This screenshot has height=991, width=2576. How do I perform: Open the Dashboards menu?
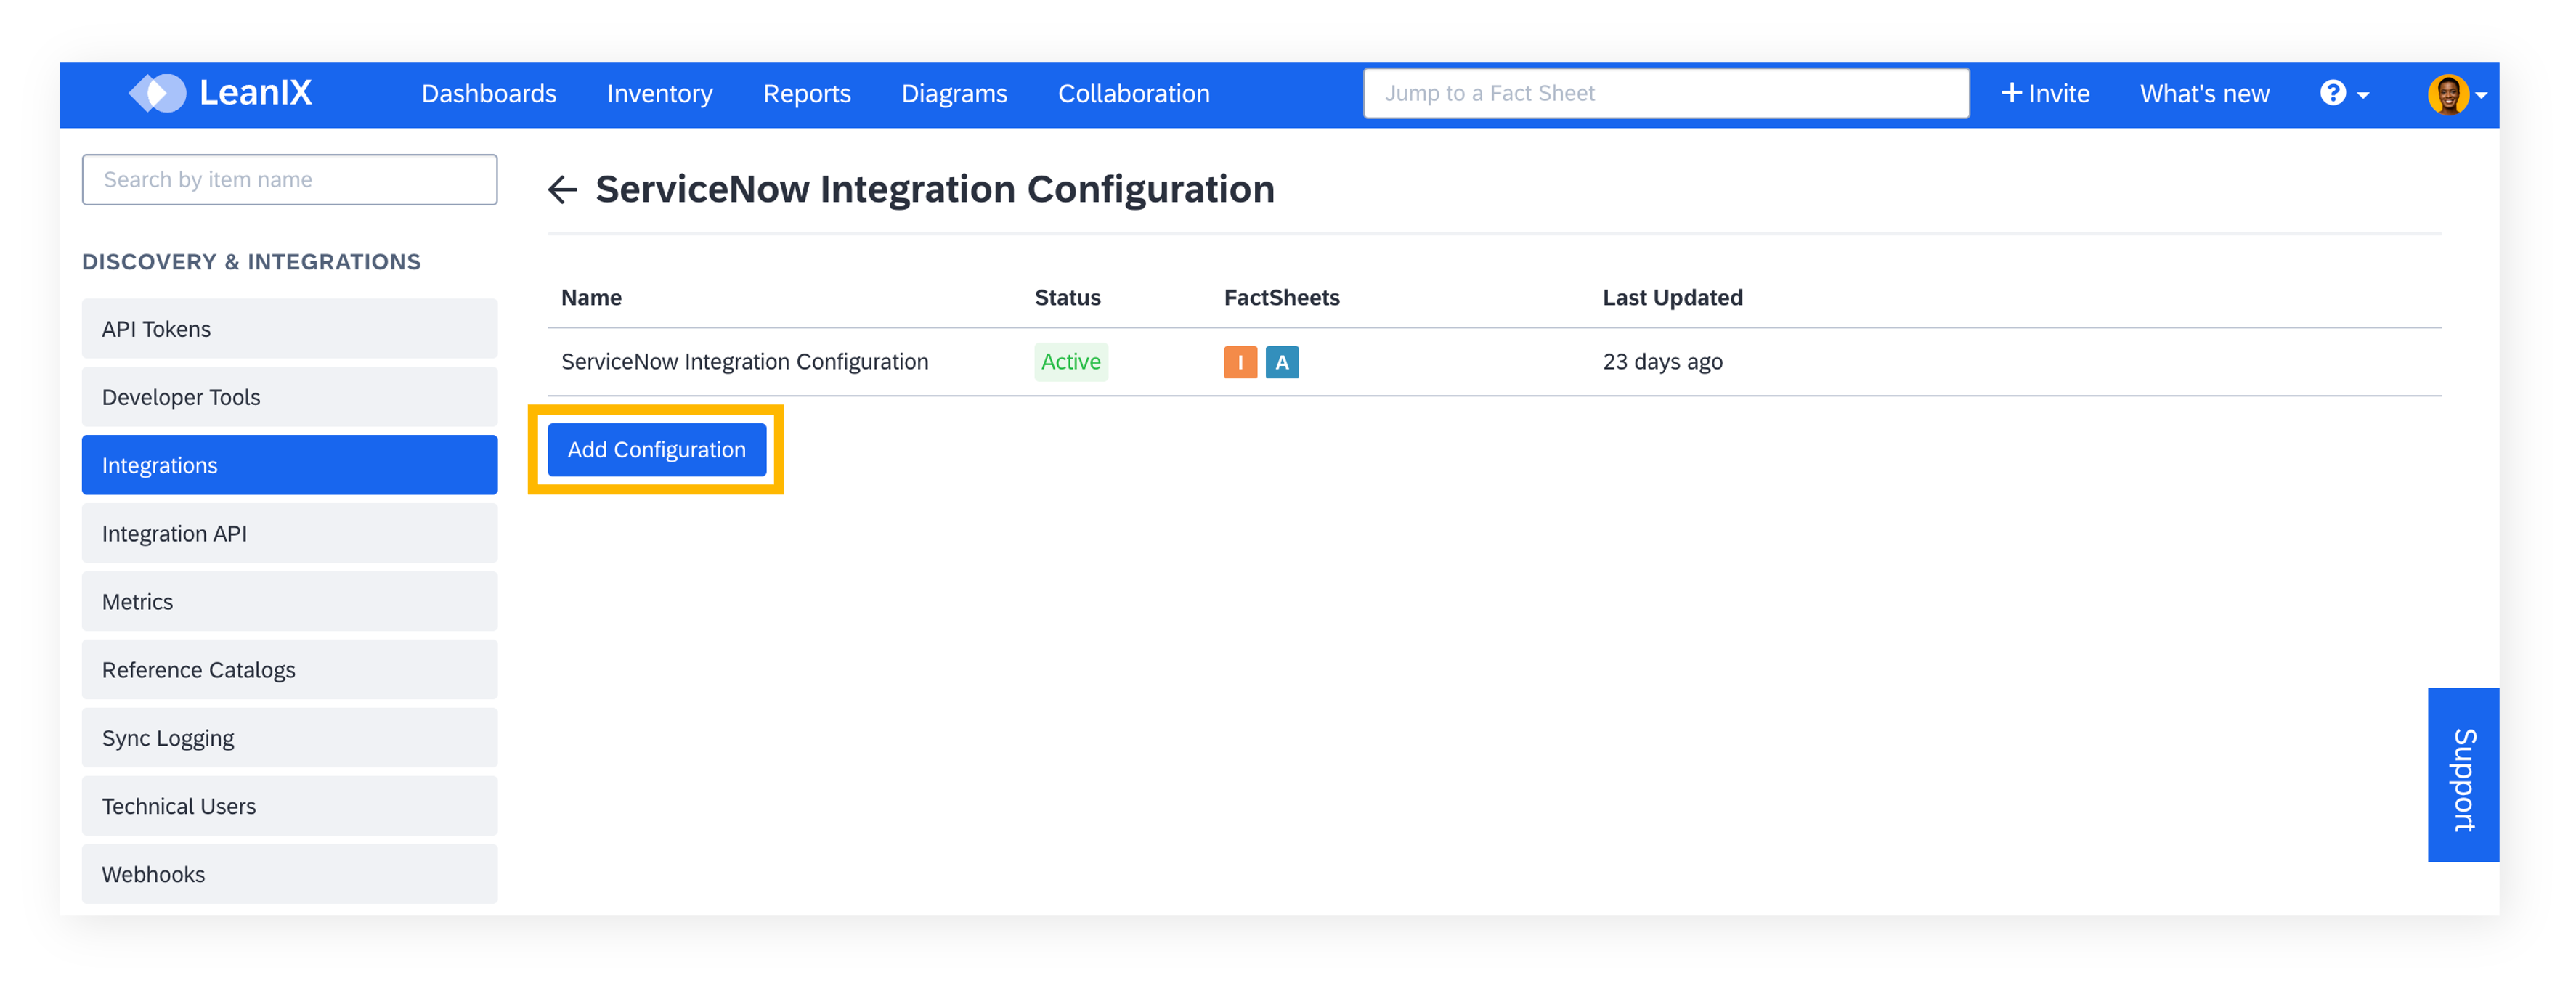[x=489, y=94]
